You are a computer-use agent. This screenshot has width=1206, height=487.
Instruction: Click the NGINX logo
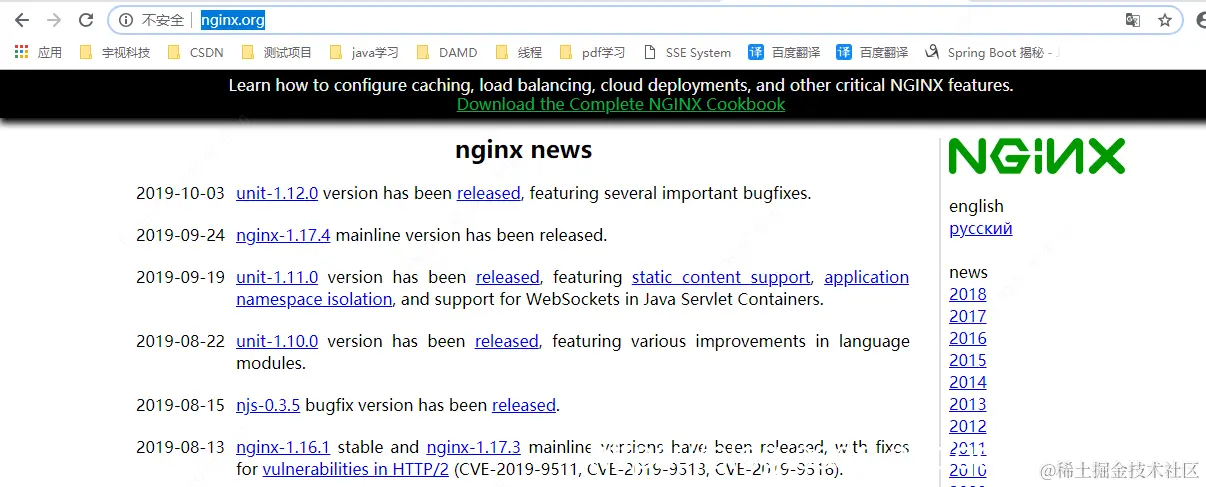coord(1037,157)
